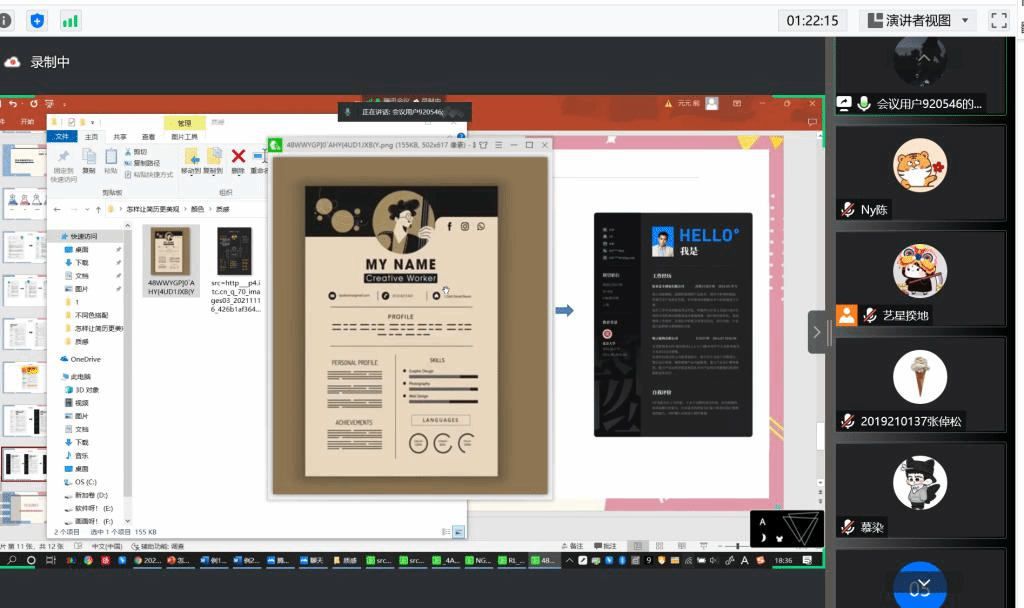Click the blue security shield icon
Image resolution: width=1024 pixels, height=608 pixels.
tap(37, 20)
